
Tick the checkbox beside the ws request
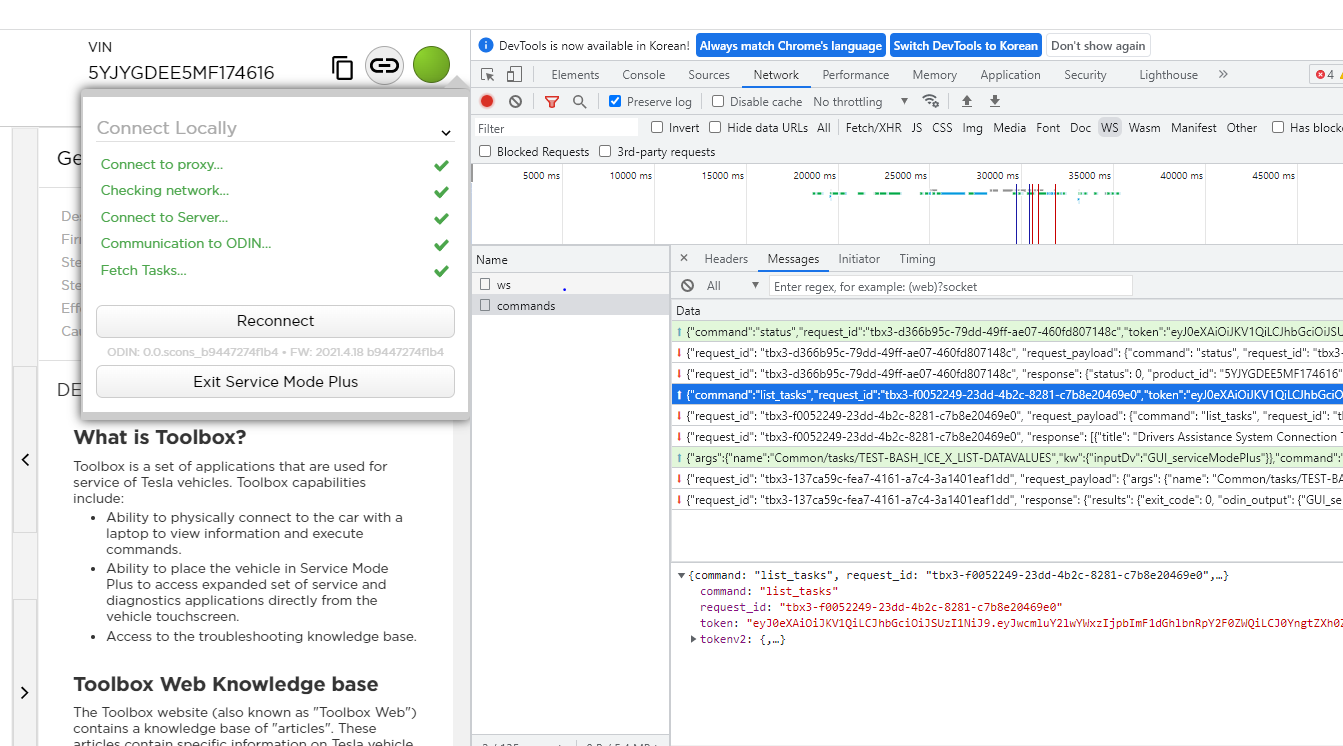[485, 284]
